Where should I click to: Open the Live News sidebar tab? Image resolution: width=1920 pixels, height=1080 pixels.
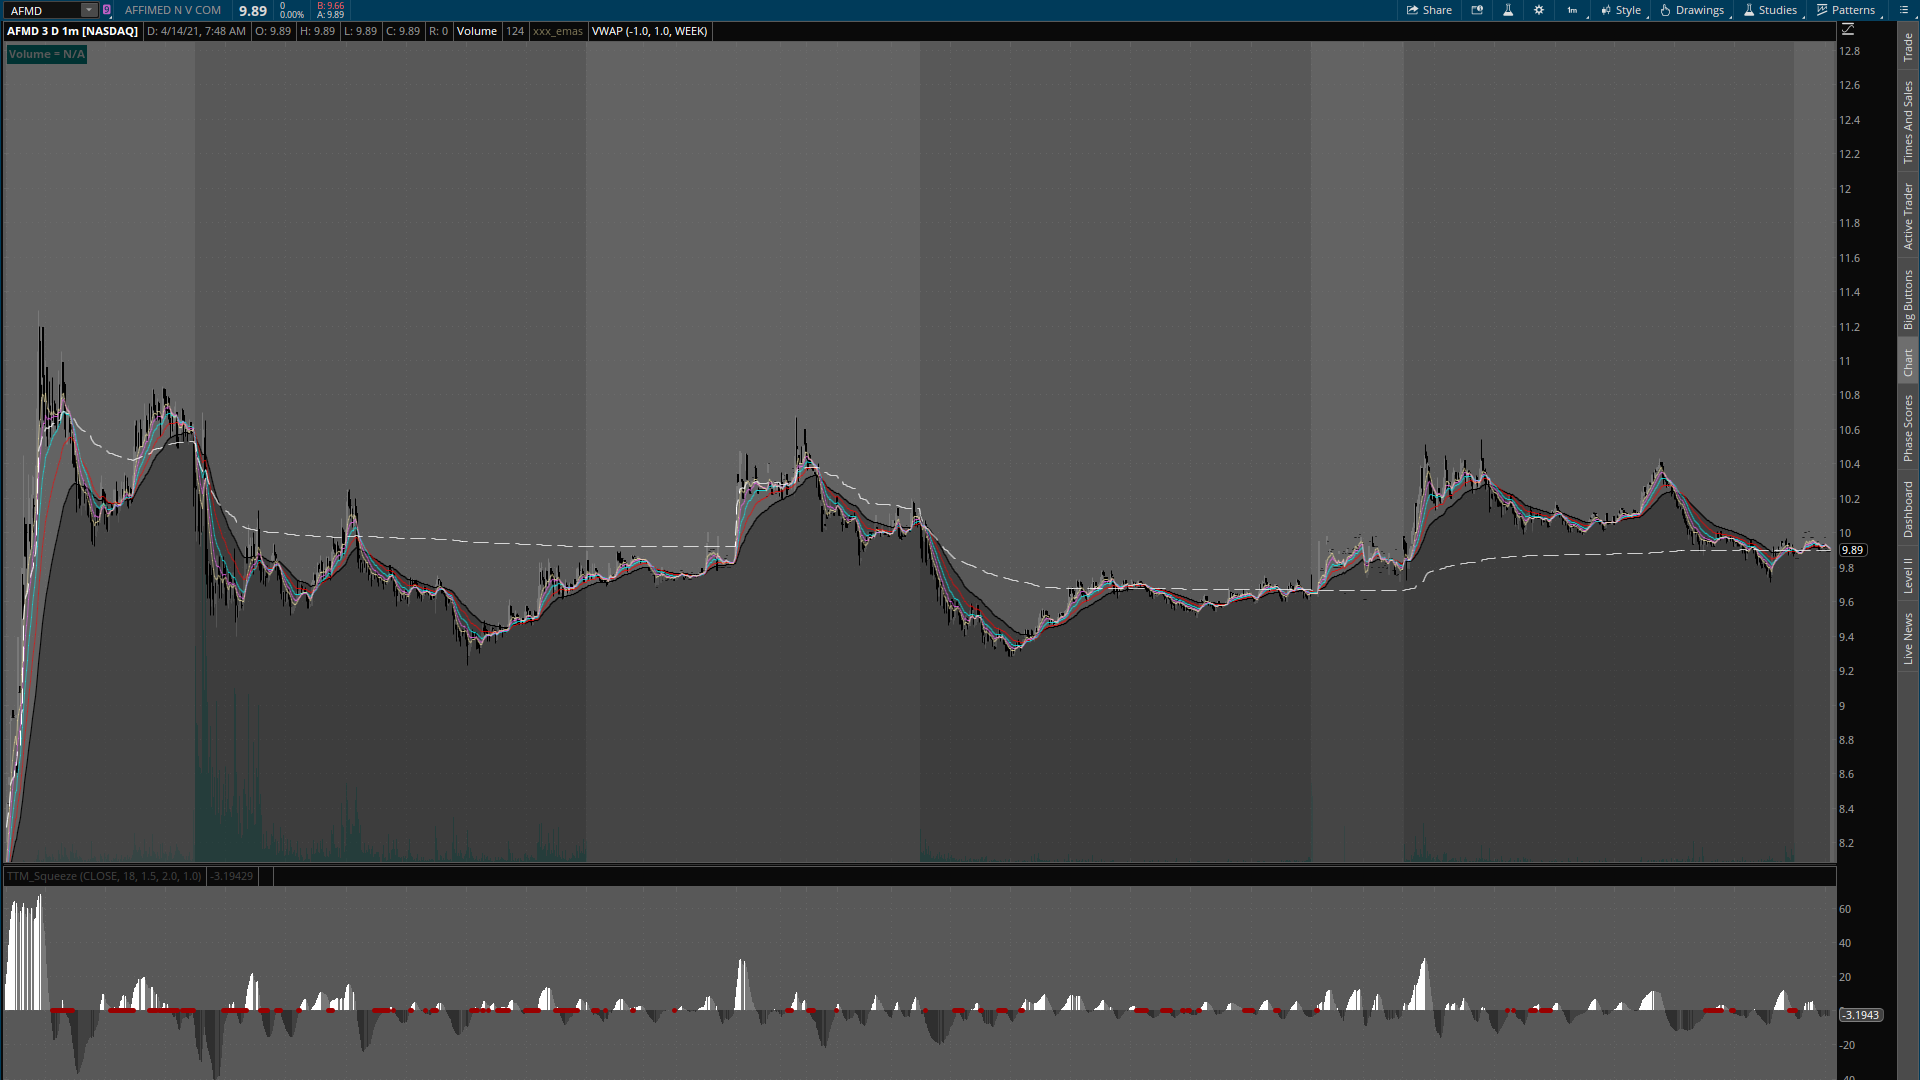[1908, 639]
